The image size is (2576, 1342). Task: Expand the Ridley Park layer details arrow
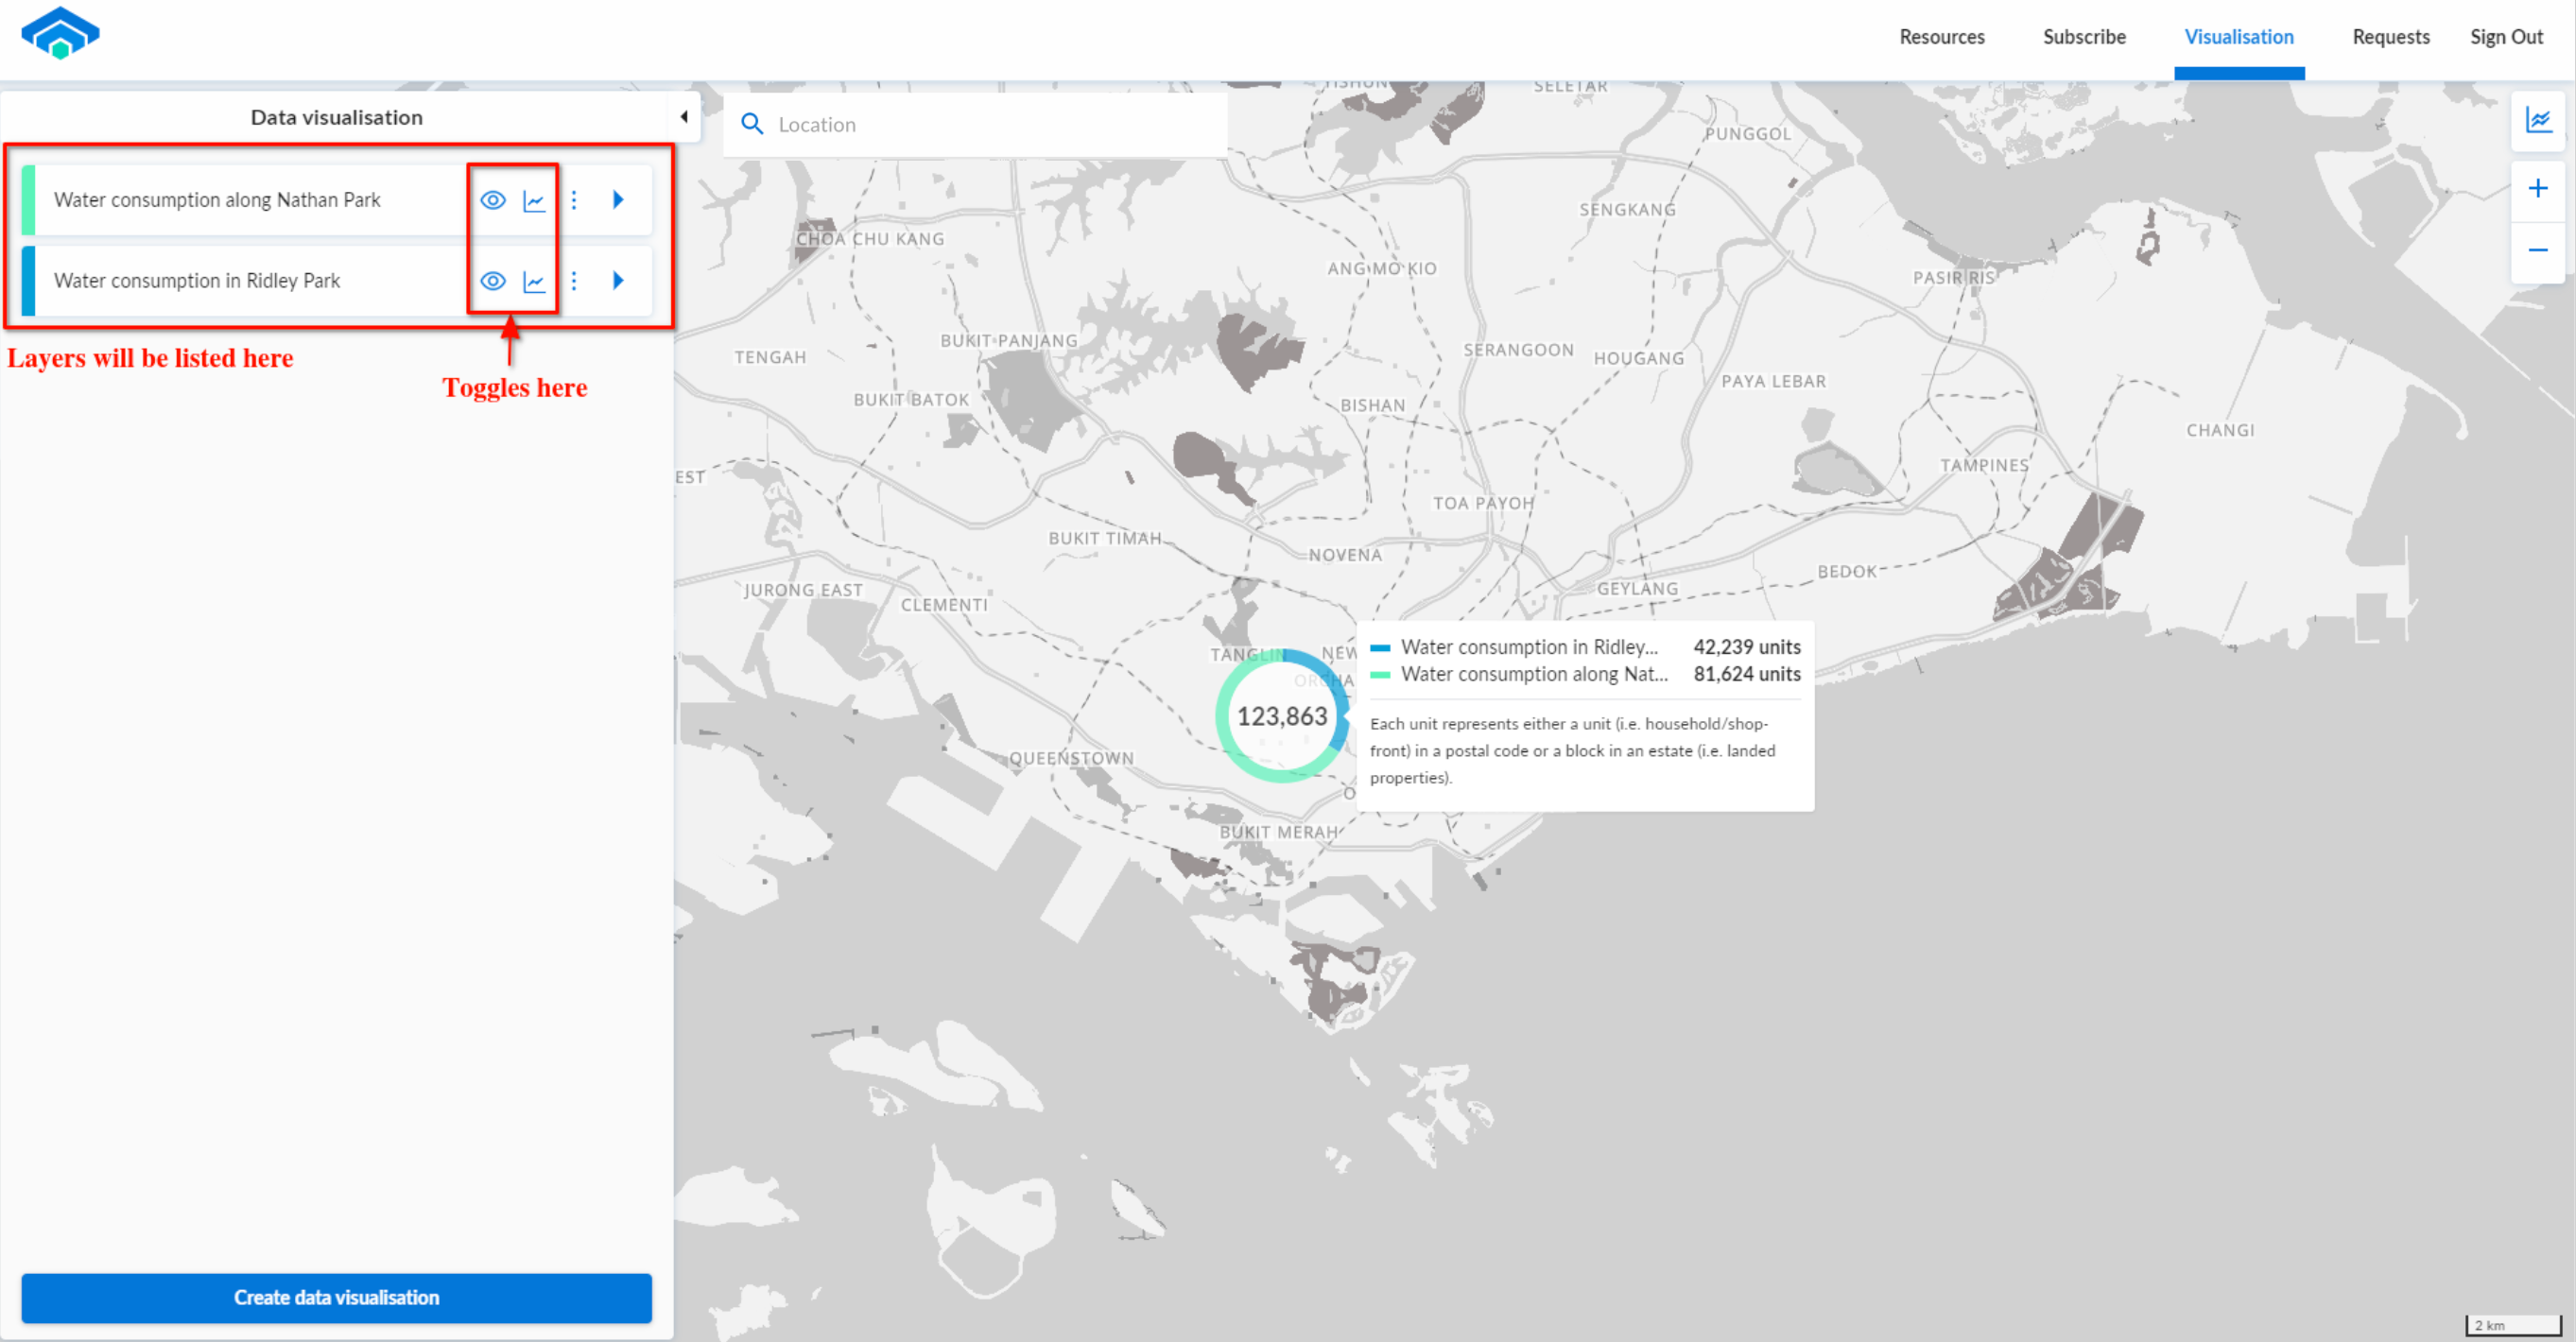(618, 281)
